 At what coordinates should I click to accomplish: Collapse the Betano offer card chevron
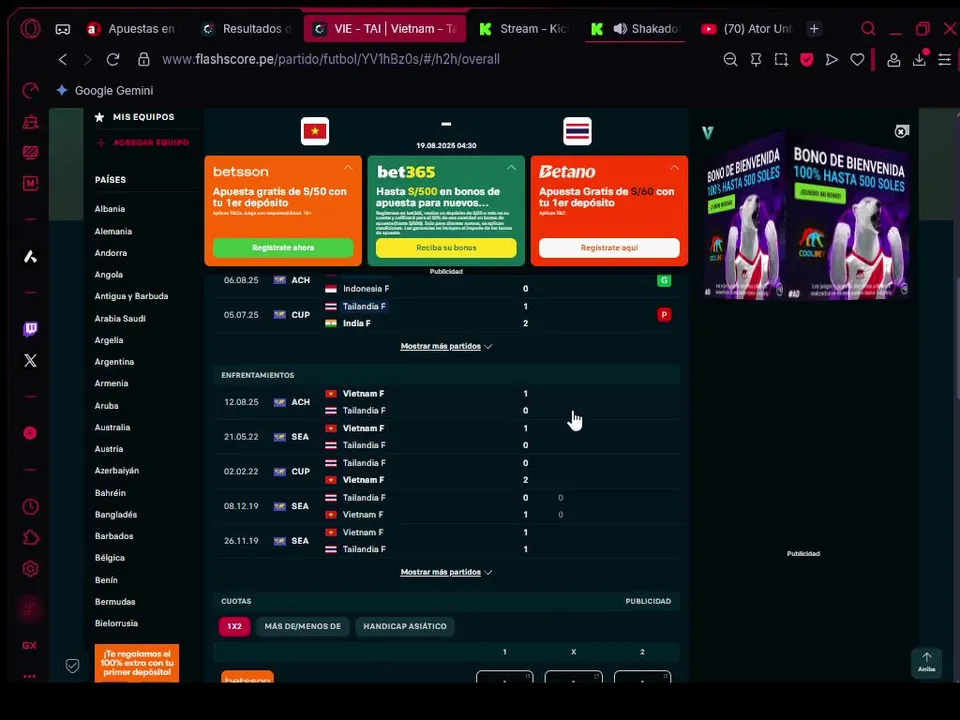[674, 168]
